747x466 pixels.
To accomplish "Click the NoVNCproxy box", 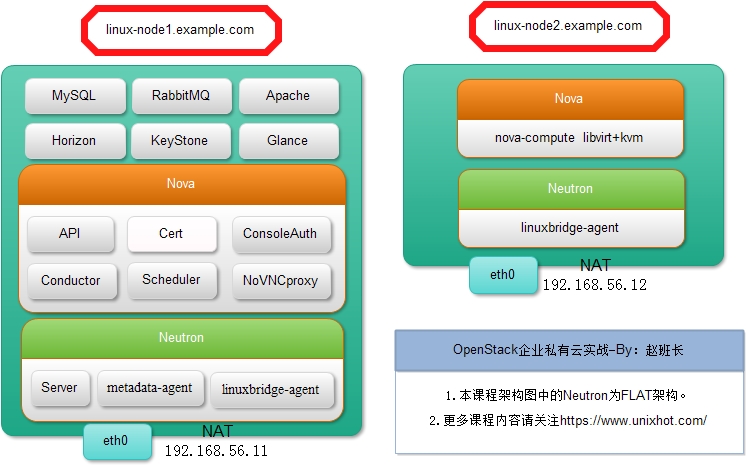I will click(x=281, y=281).
